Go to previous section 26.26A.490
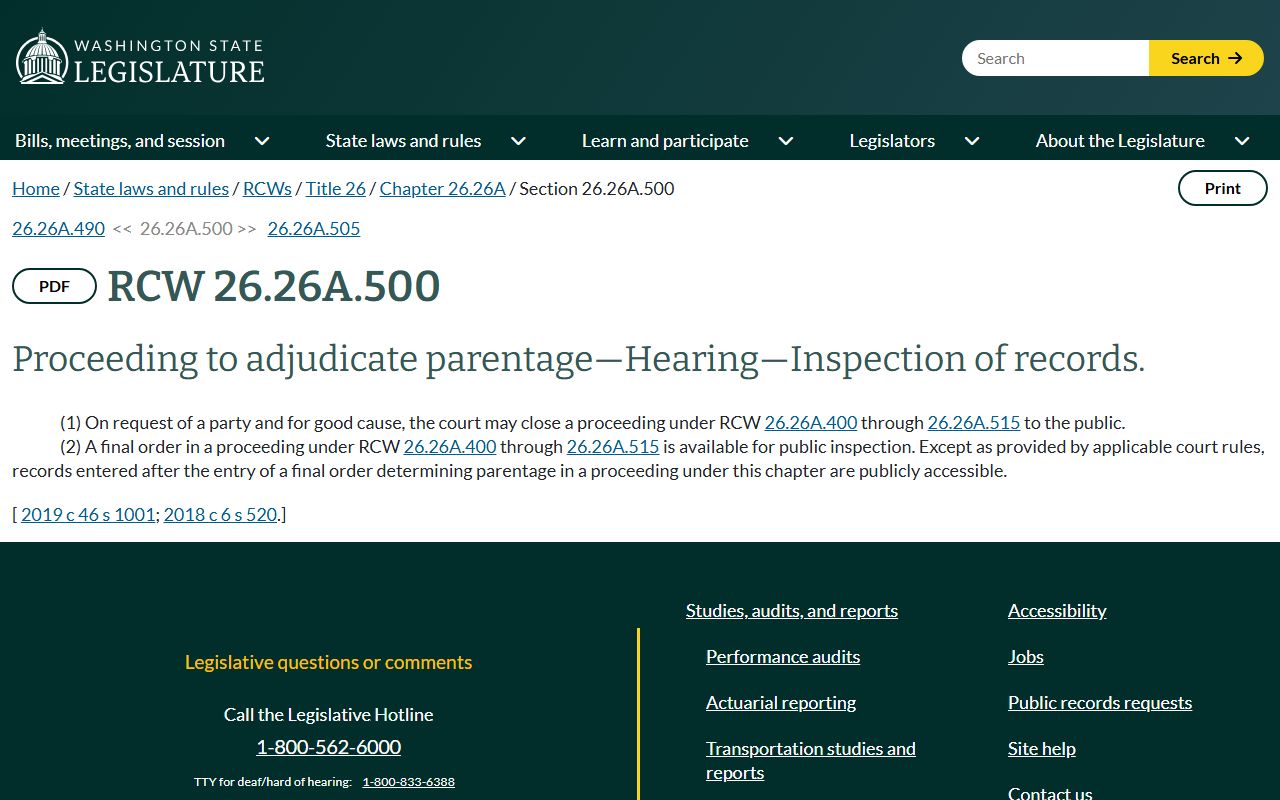The height and width of the screenshot is (800, 1280). tap(58, 228)
